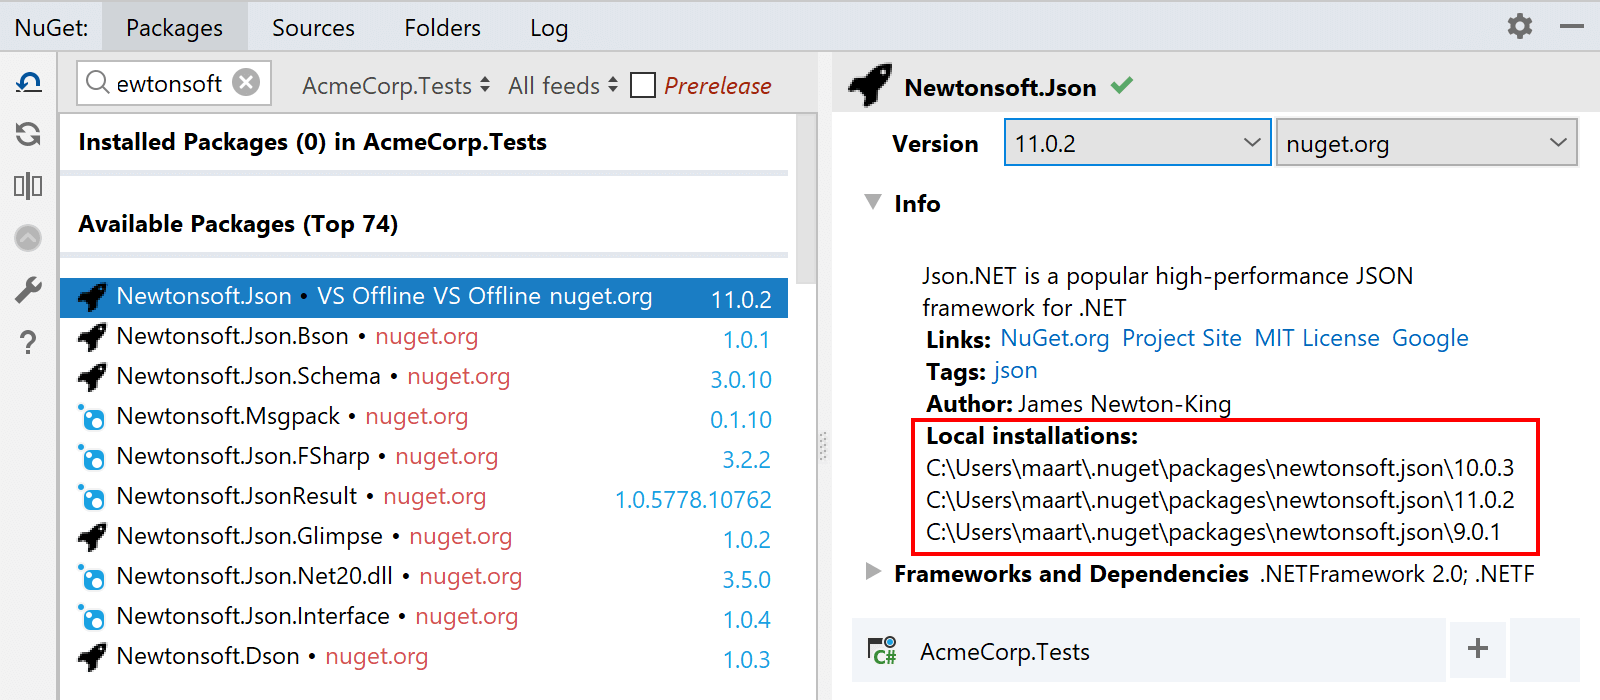Click the rocket icon beside Newtonsoft.Json.Bson
This screenshot has width=1600, height=700.
[x=92, y=337]
